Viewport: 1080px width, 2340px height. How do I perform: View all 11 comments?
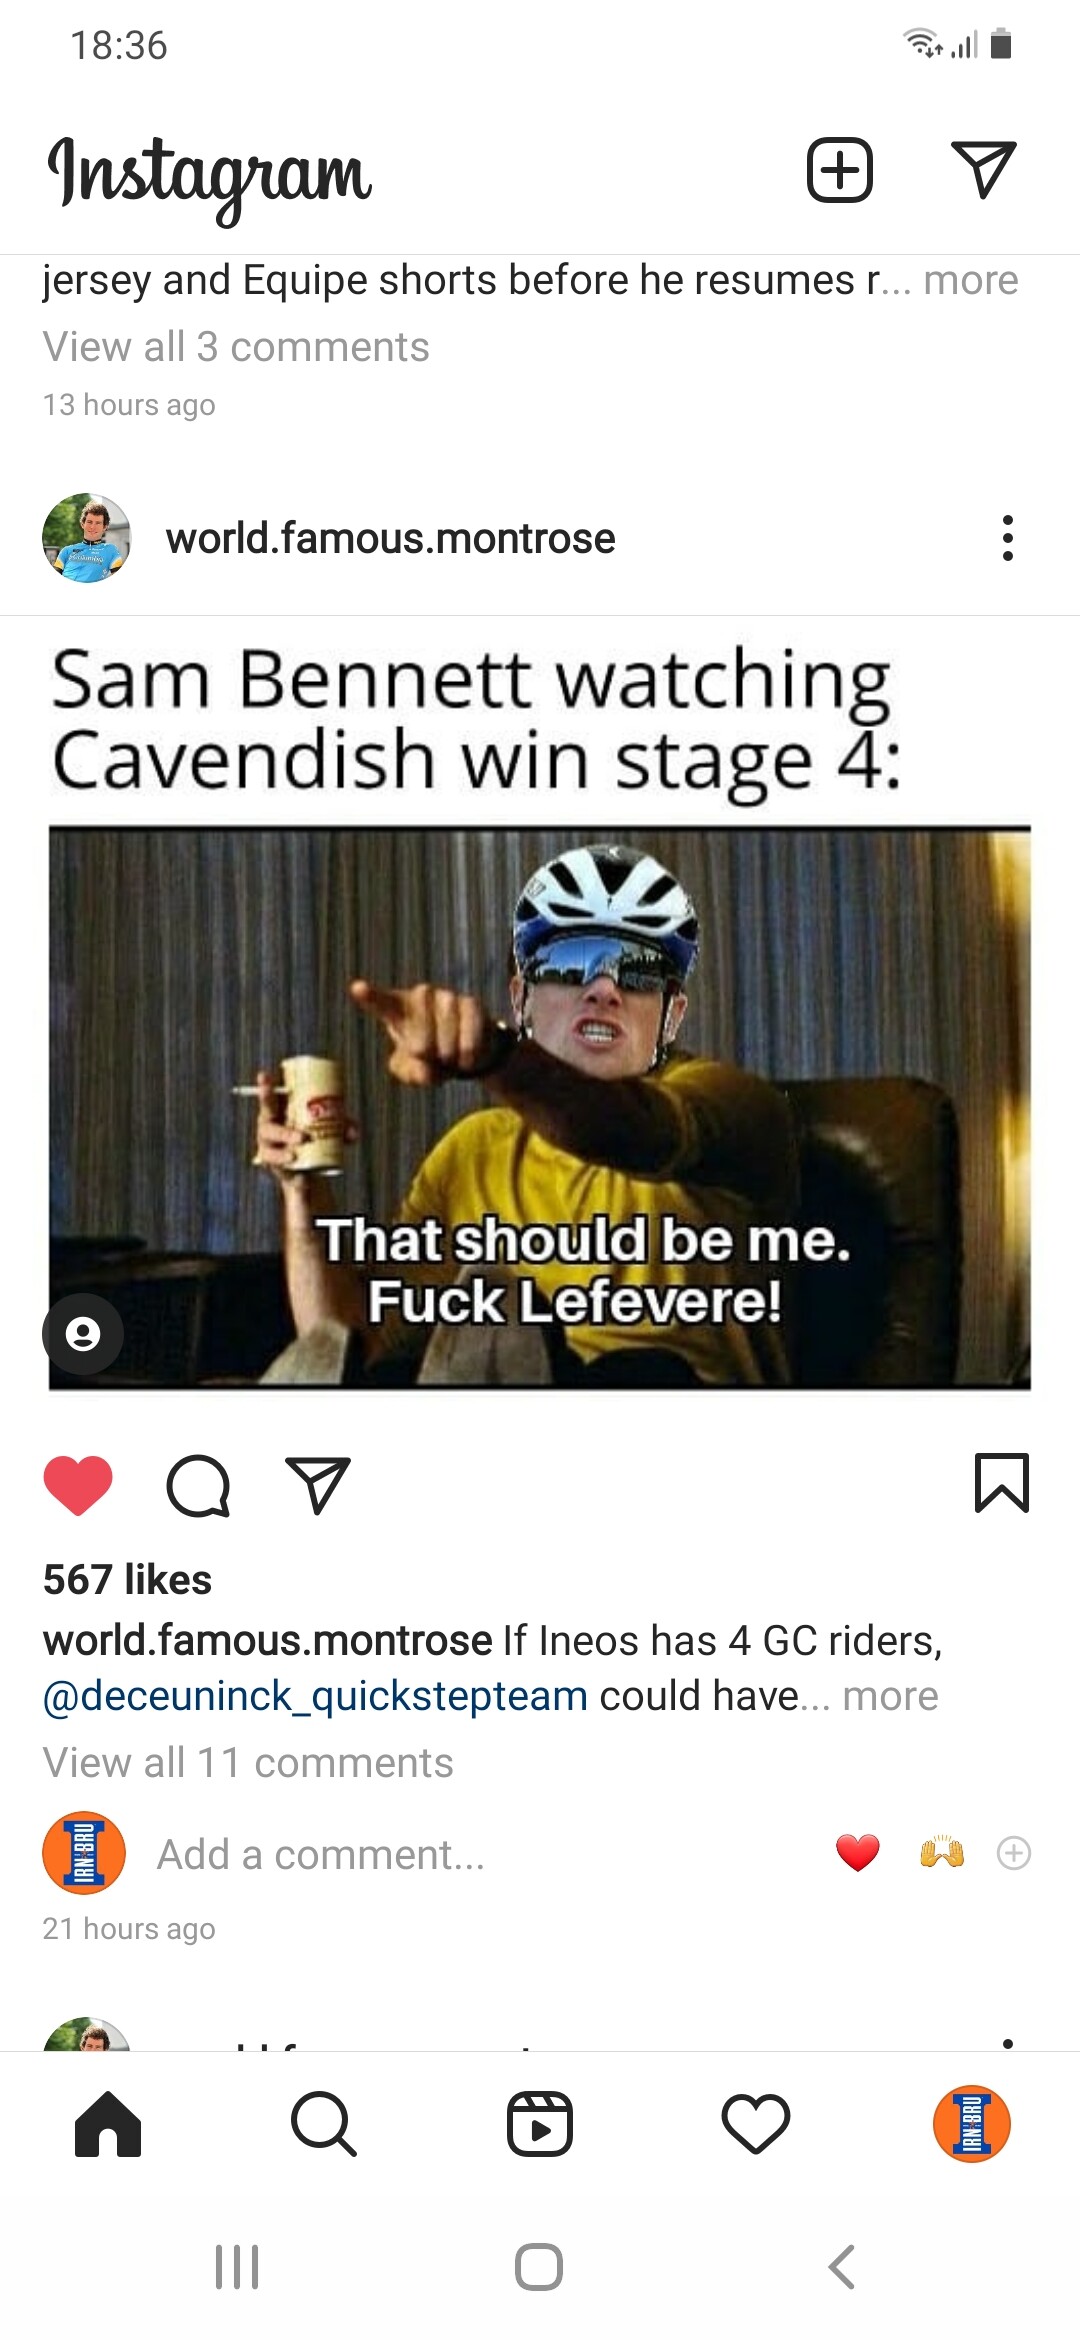coord(248,1763)
